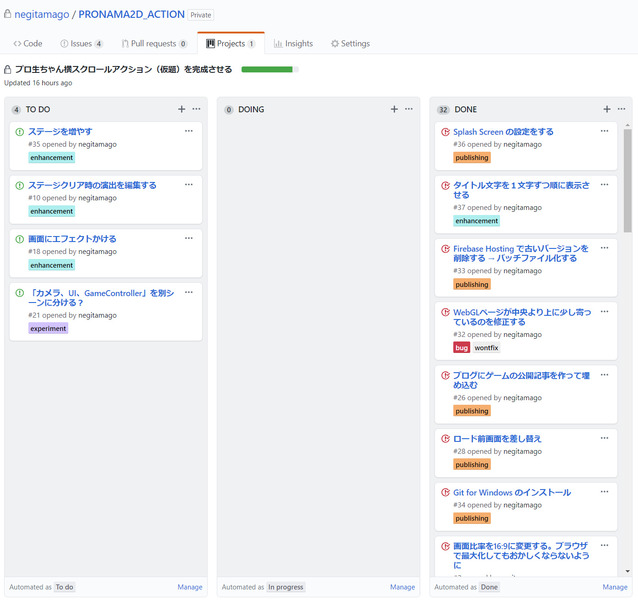Click the closed issue icon on Firebase Hosting card
This screenshot has width=638, height=600.
[446, 249]
